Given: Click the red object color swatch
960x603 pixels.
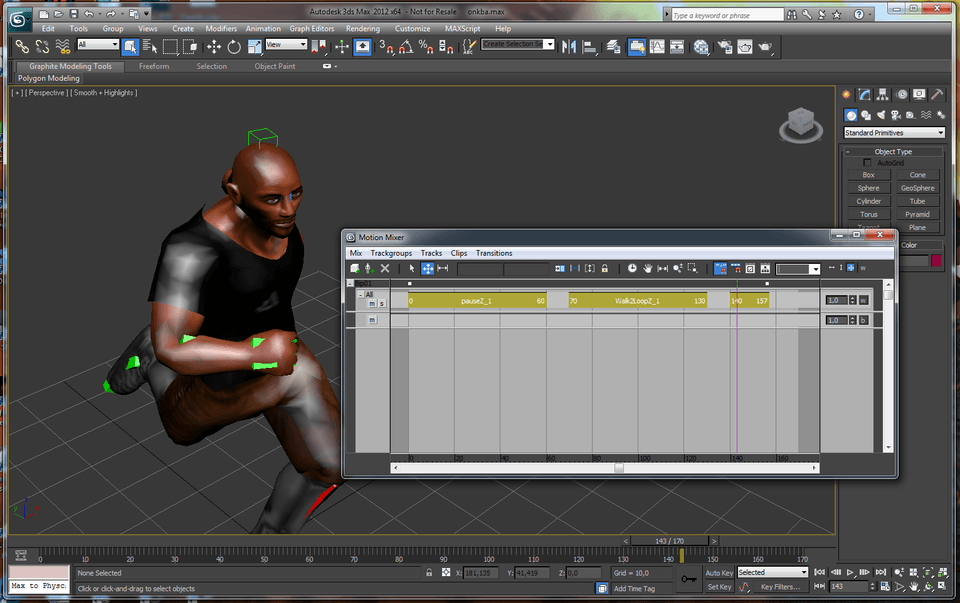Looking at the screenshot, I should click(x=937, y=261).
